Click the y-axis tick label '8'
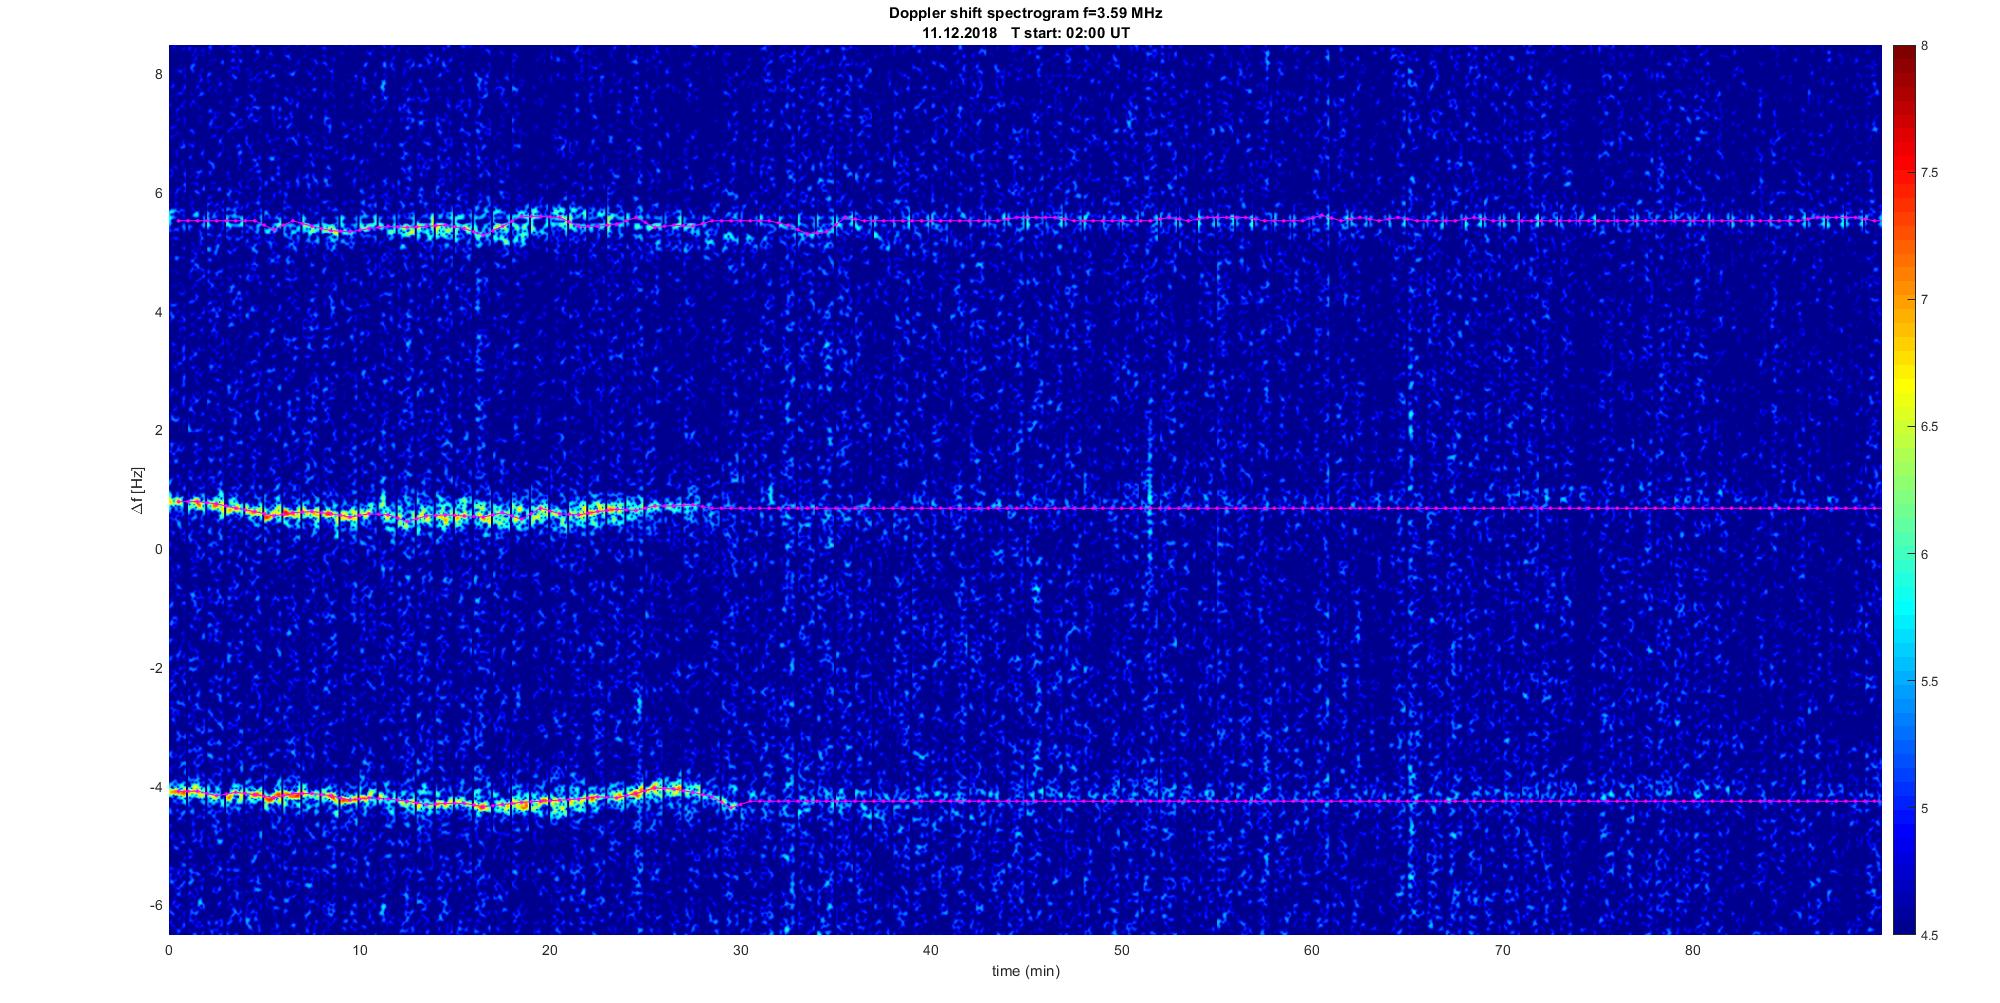Image resolution: width=2000 pixels, height=1003 pixels. 158,74
